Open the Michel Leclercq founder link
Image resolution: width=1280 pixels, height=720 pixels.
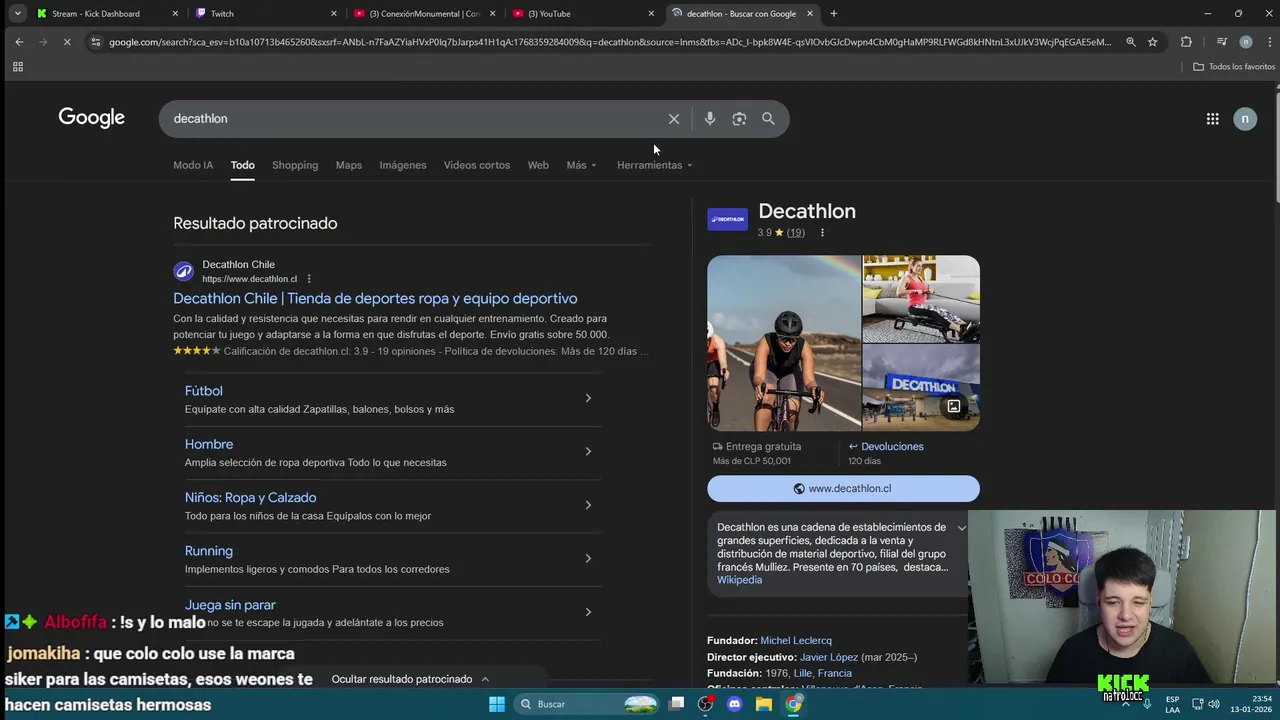point(796,641)
